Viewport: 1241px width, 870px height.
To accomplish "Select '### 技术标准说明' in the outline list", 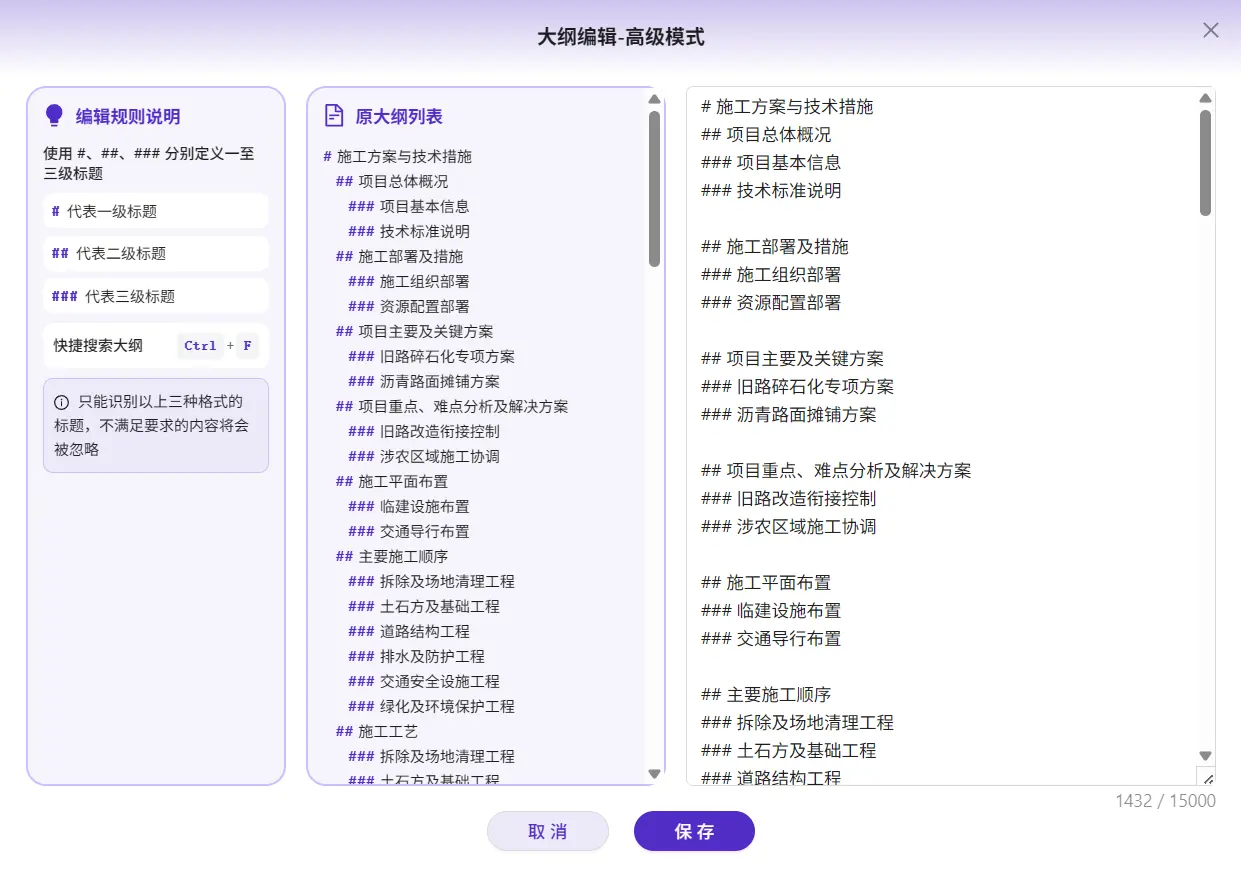I will [x=409, y=231].
